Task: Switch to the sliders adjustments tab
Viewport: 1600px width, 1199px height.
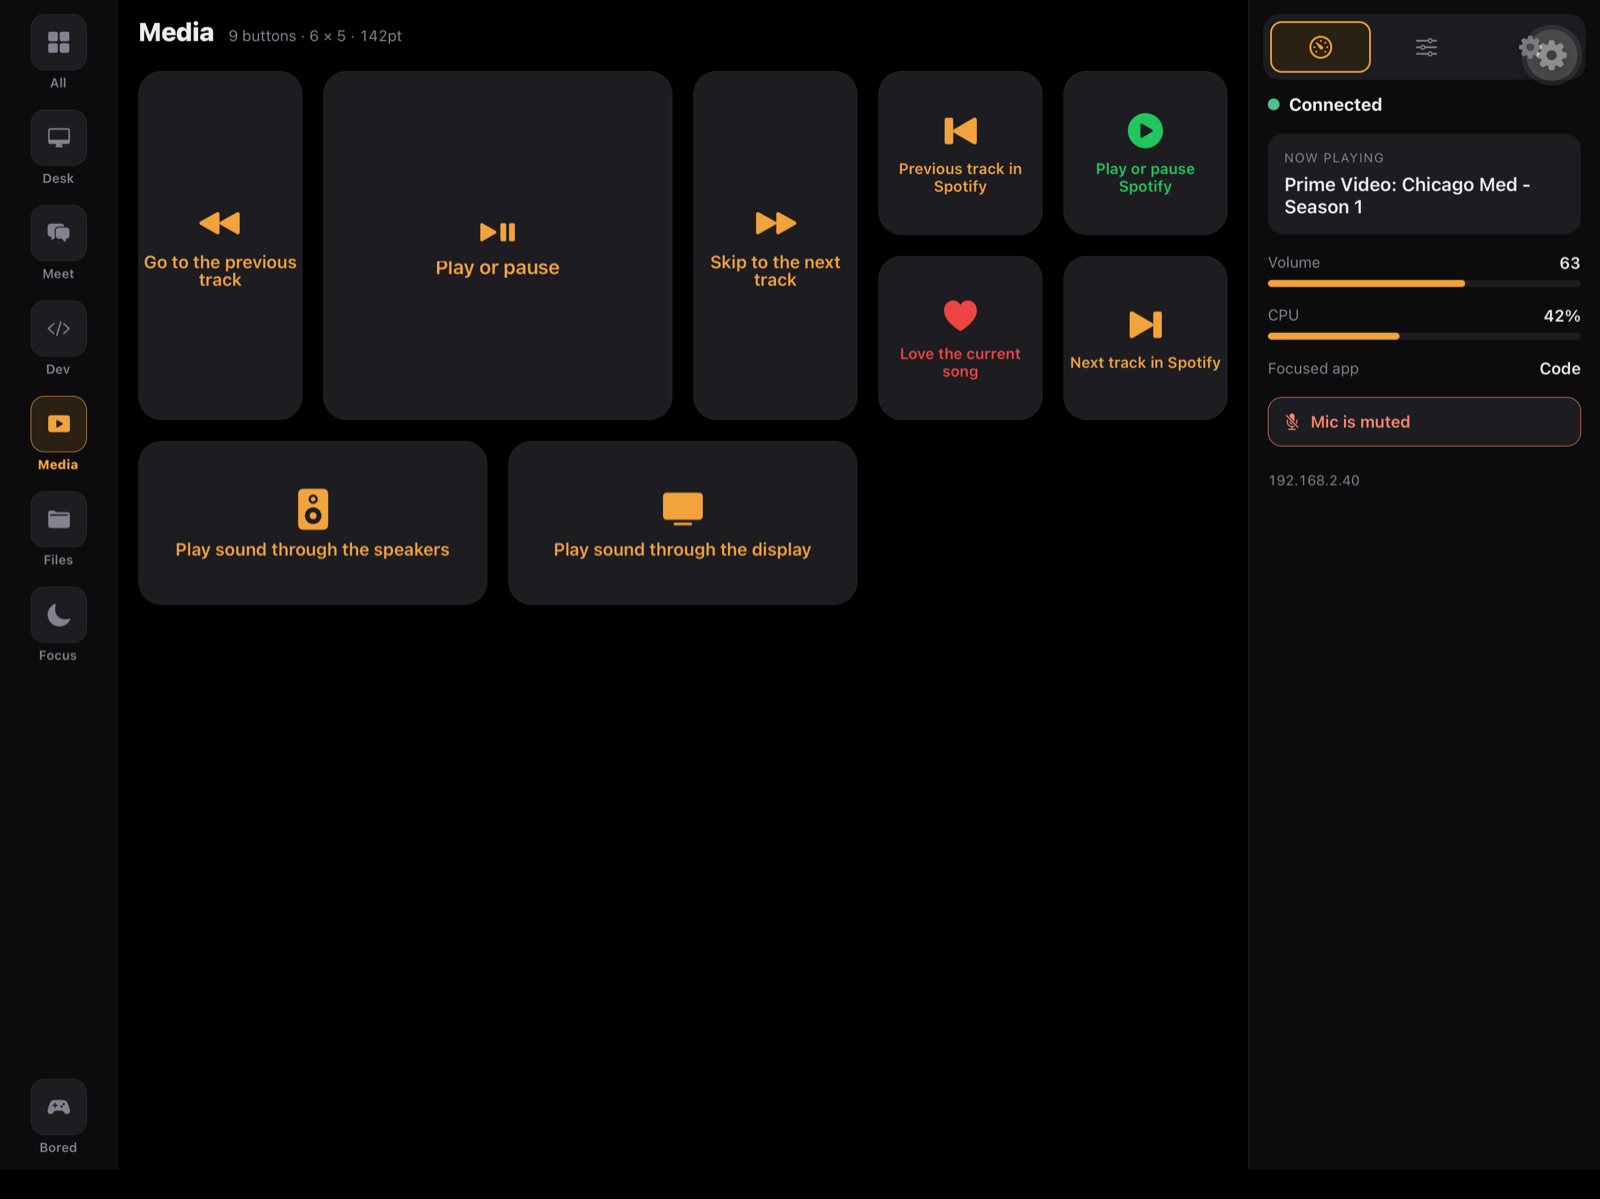Action: click(1426, 47)
